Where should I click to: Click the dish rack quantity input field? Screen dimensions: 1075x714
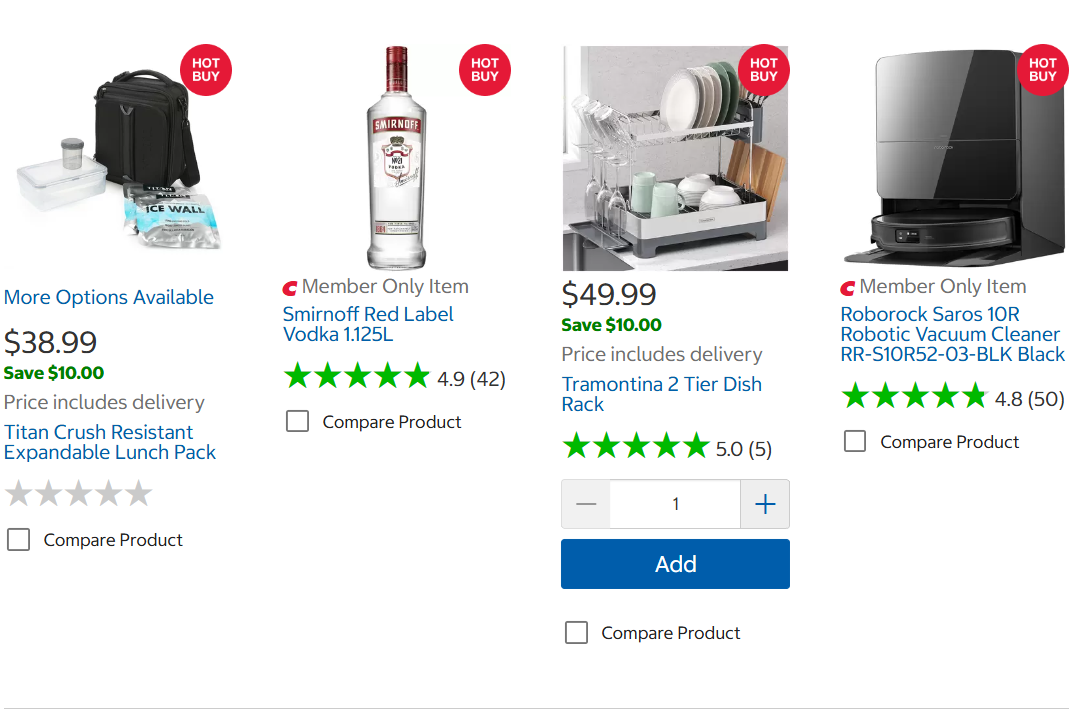[x=675, y=504]
